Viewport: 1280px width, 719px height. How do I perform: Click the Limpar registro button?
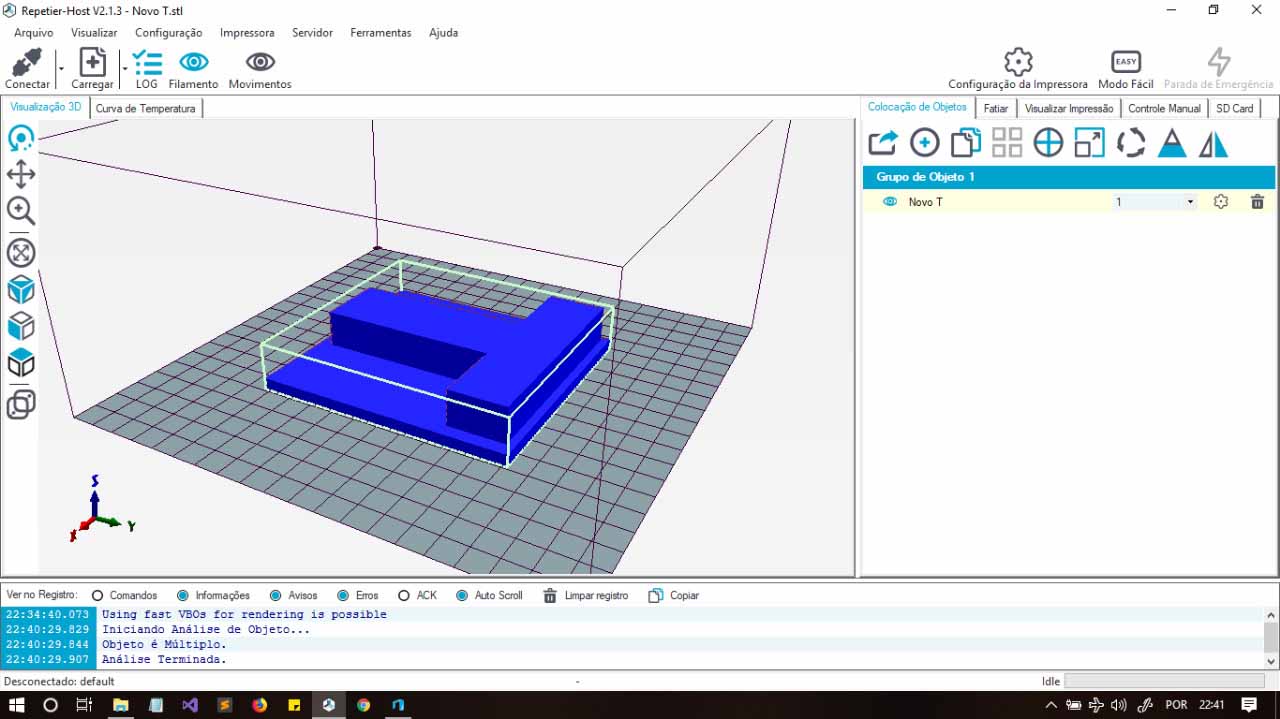click(586, 596)
